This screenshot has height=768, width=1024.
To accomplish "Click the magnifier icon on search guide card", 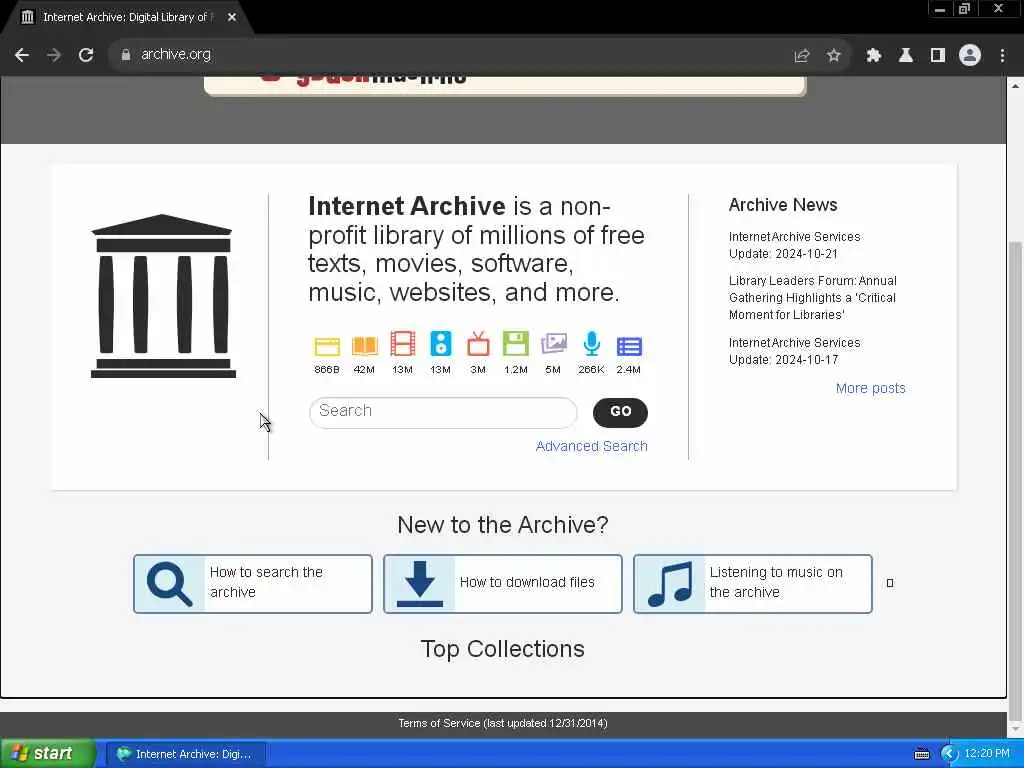I will 169,584.
